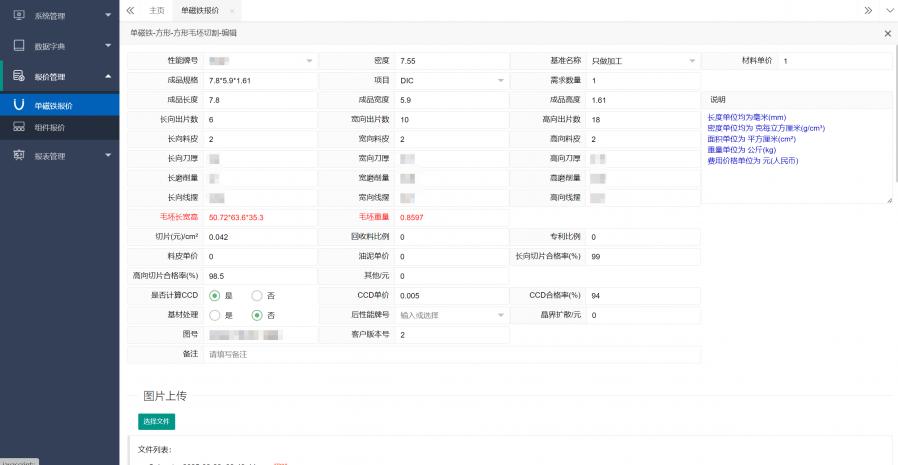Select 是 for 是否计算CCD
Image resolution: width=898 pixels, height=465 pixels.
tap(214, 296)
